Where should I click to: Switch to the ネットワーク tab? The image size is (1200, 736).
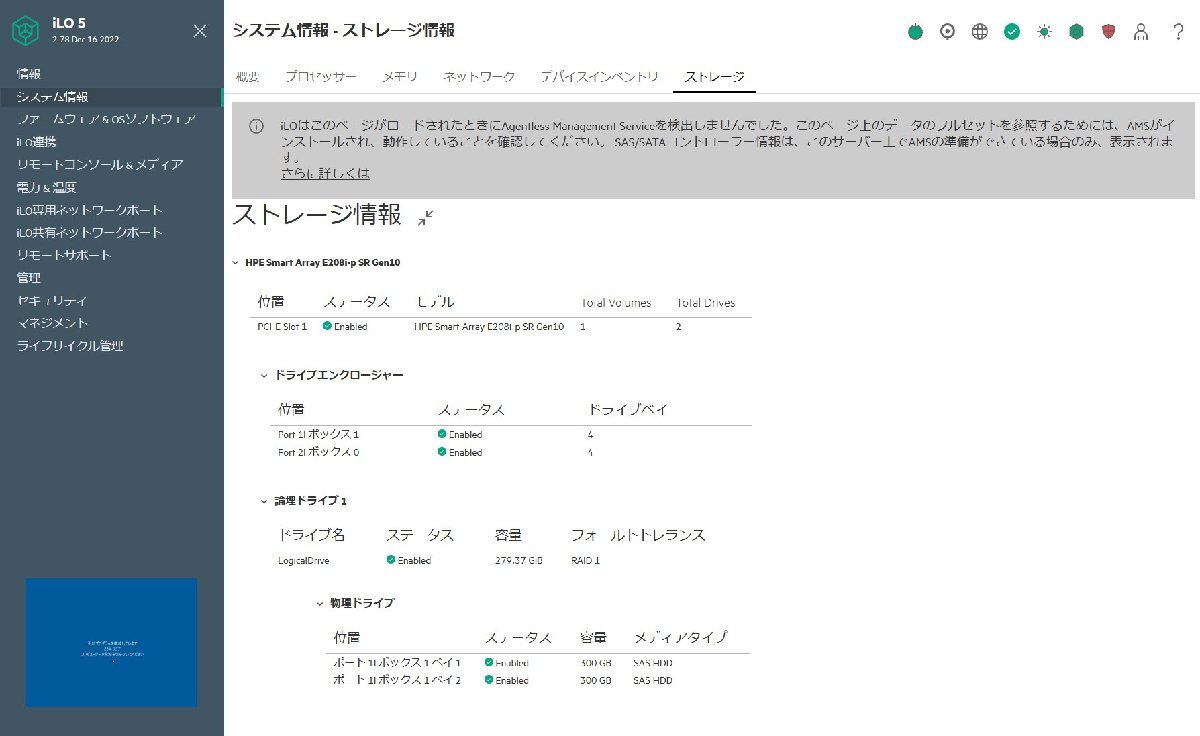pyautogui.click(x=480, y=75)
